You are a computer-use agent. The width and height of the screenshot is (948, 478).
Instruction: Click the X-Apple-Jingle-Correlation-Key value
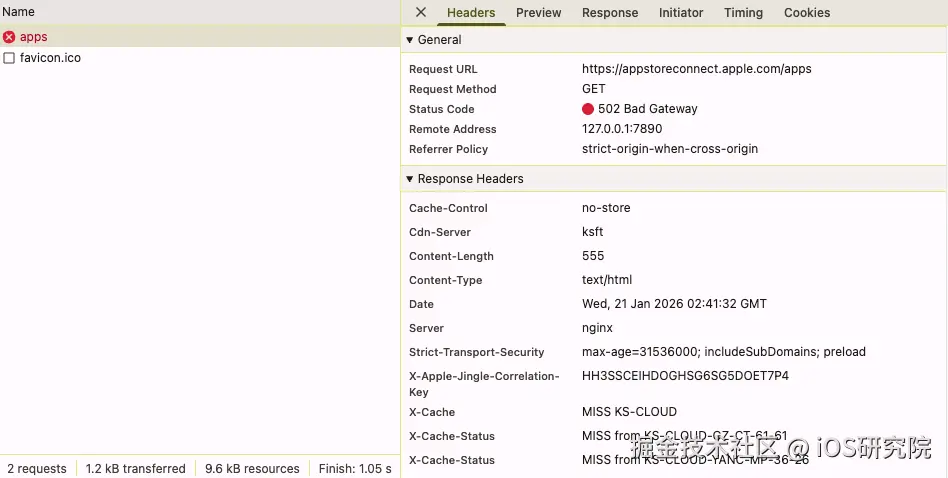coord(685,376)
